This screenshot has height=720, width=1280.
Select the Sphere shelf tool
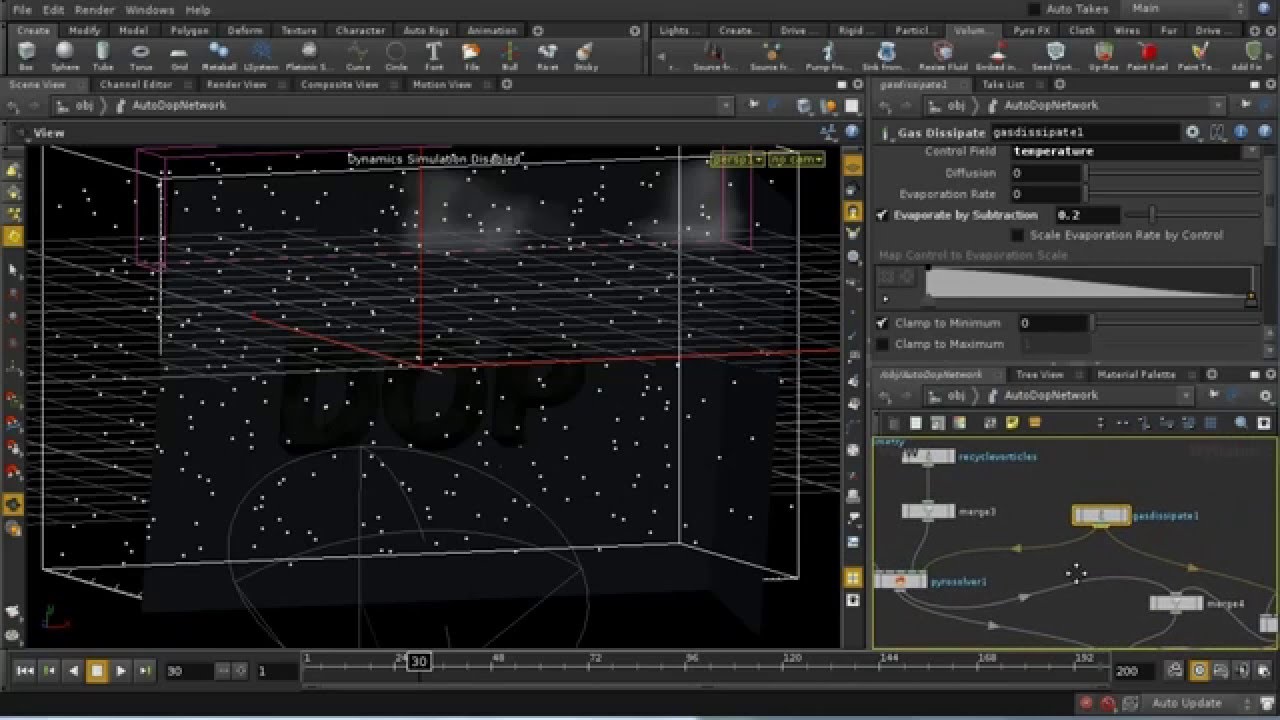point(65,55)
